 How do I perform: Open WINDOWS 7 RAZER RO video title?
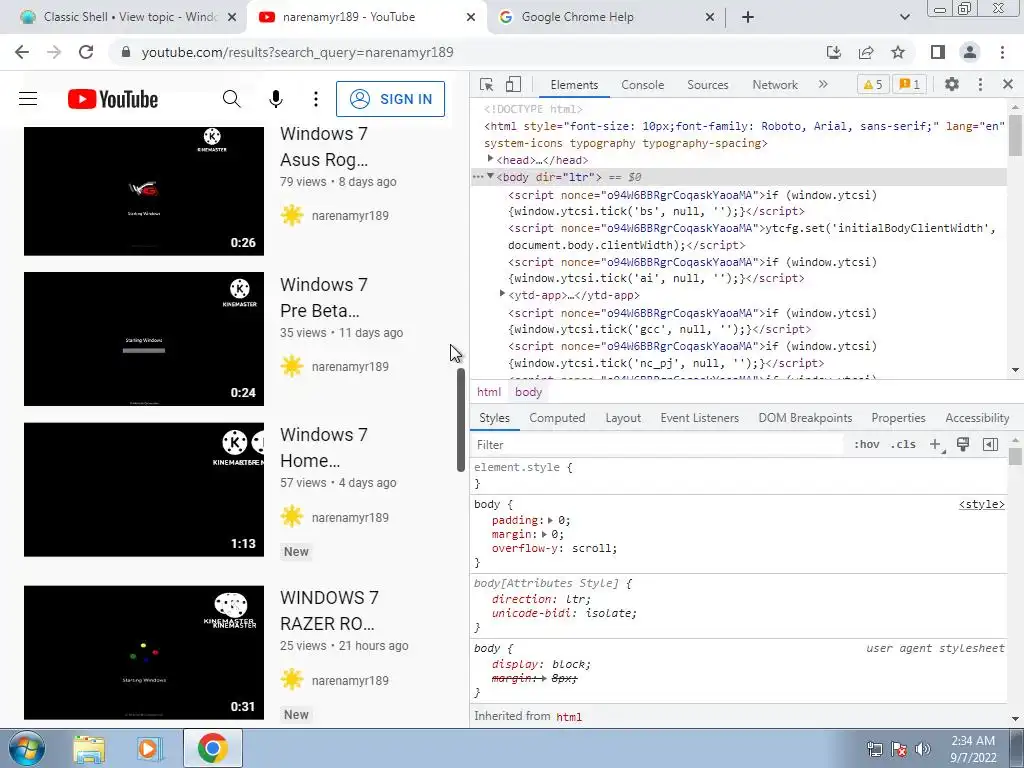(x=329, y=611)
